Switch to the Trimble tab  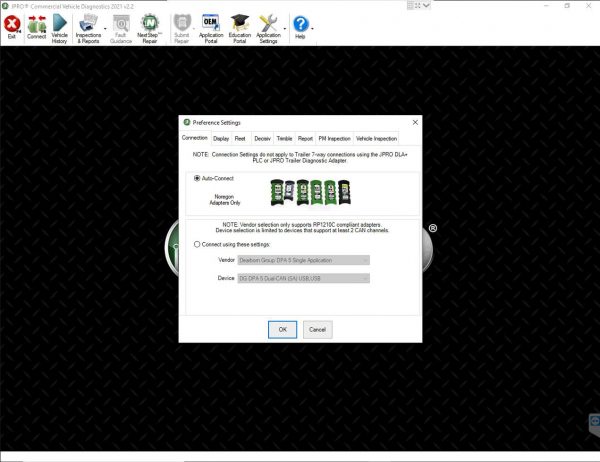point(284,139)
